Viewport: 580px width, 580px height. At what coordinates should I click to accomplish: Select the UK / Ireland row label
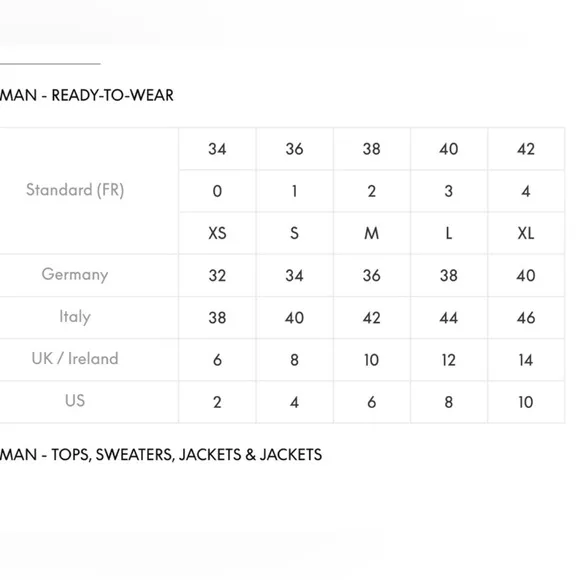point(75,358)
